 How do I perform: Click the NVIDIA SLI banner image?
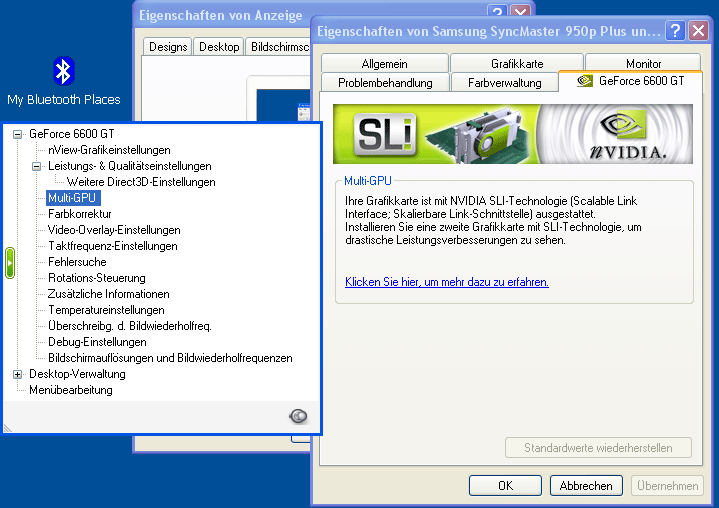tap(513, 134)
